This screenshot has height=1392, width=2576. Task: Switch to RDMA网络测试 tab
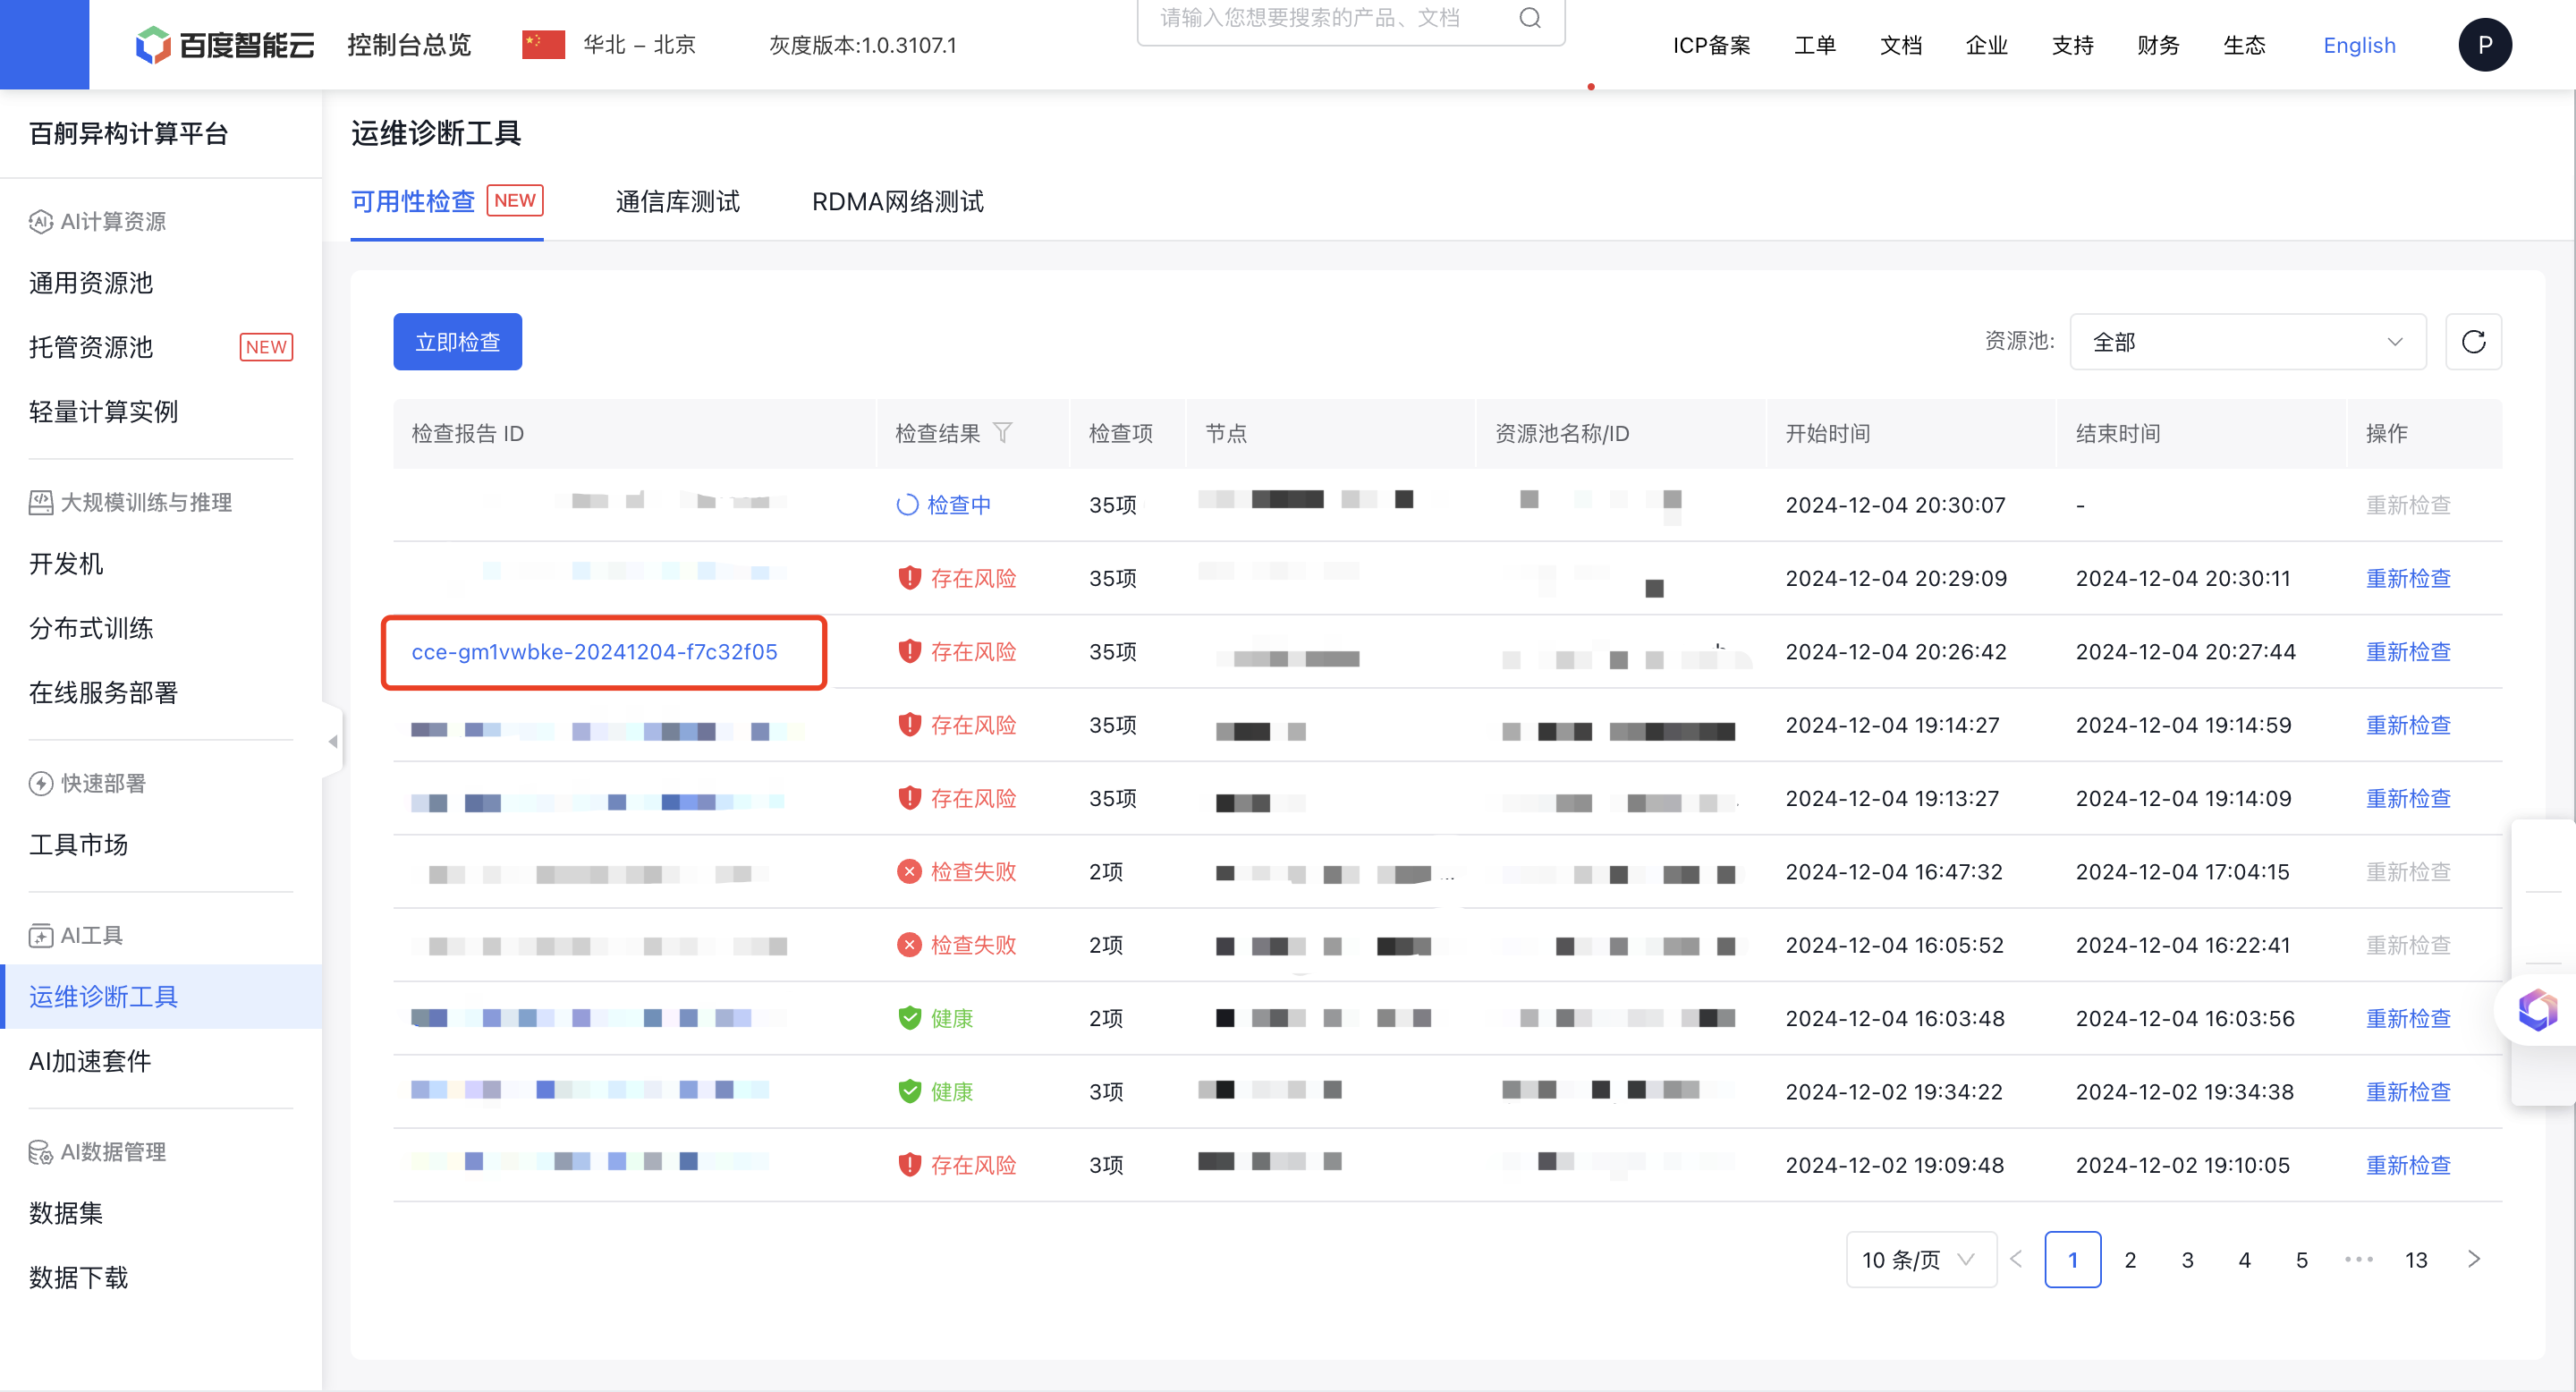[x=897, y=201]
